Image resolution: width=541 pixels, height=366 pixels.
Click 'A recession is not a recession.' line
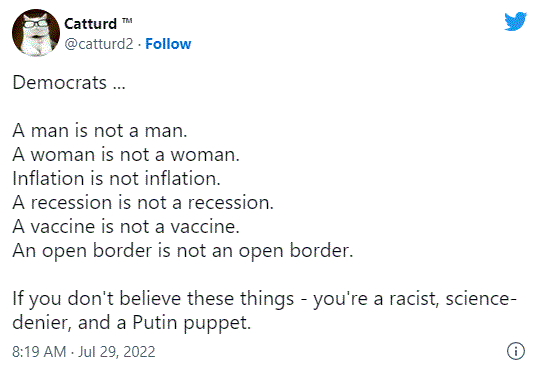coord(143,202)
